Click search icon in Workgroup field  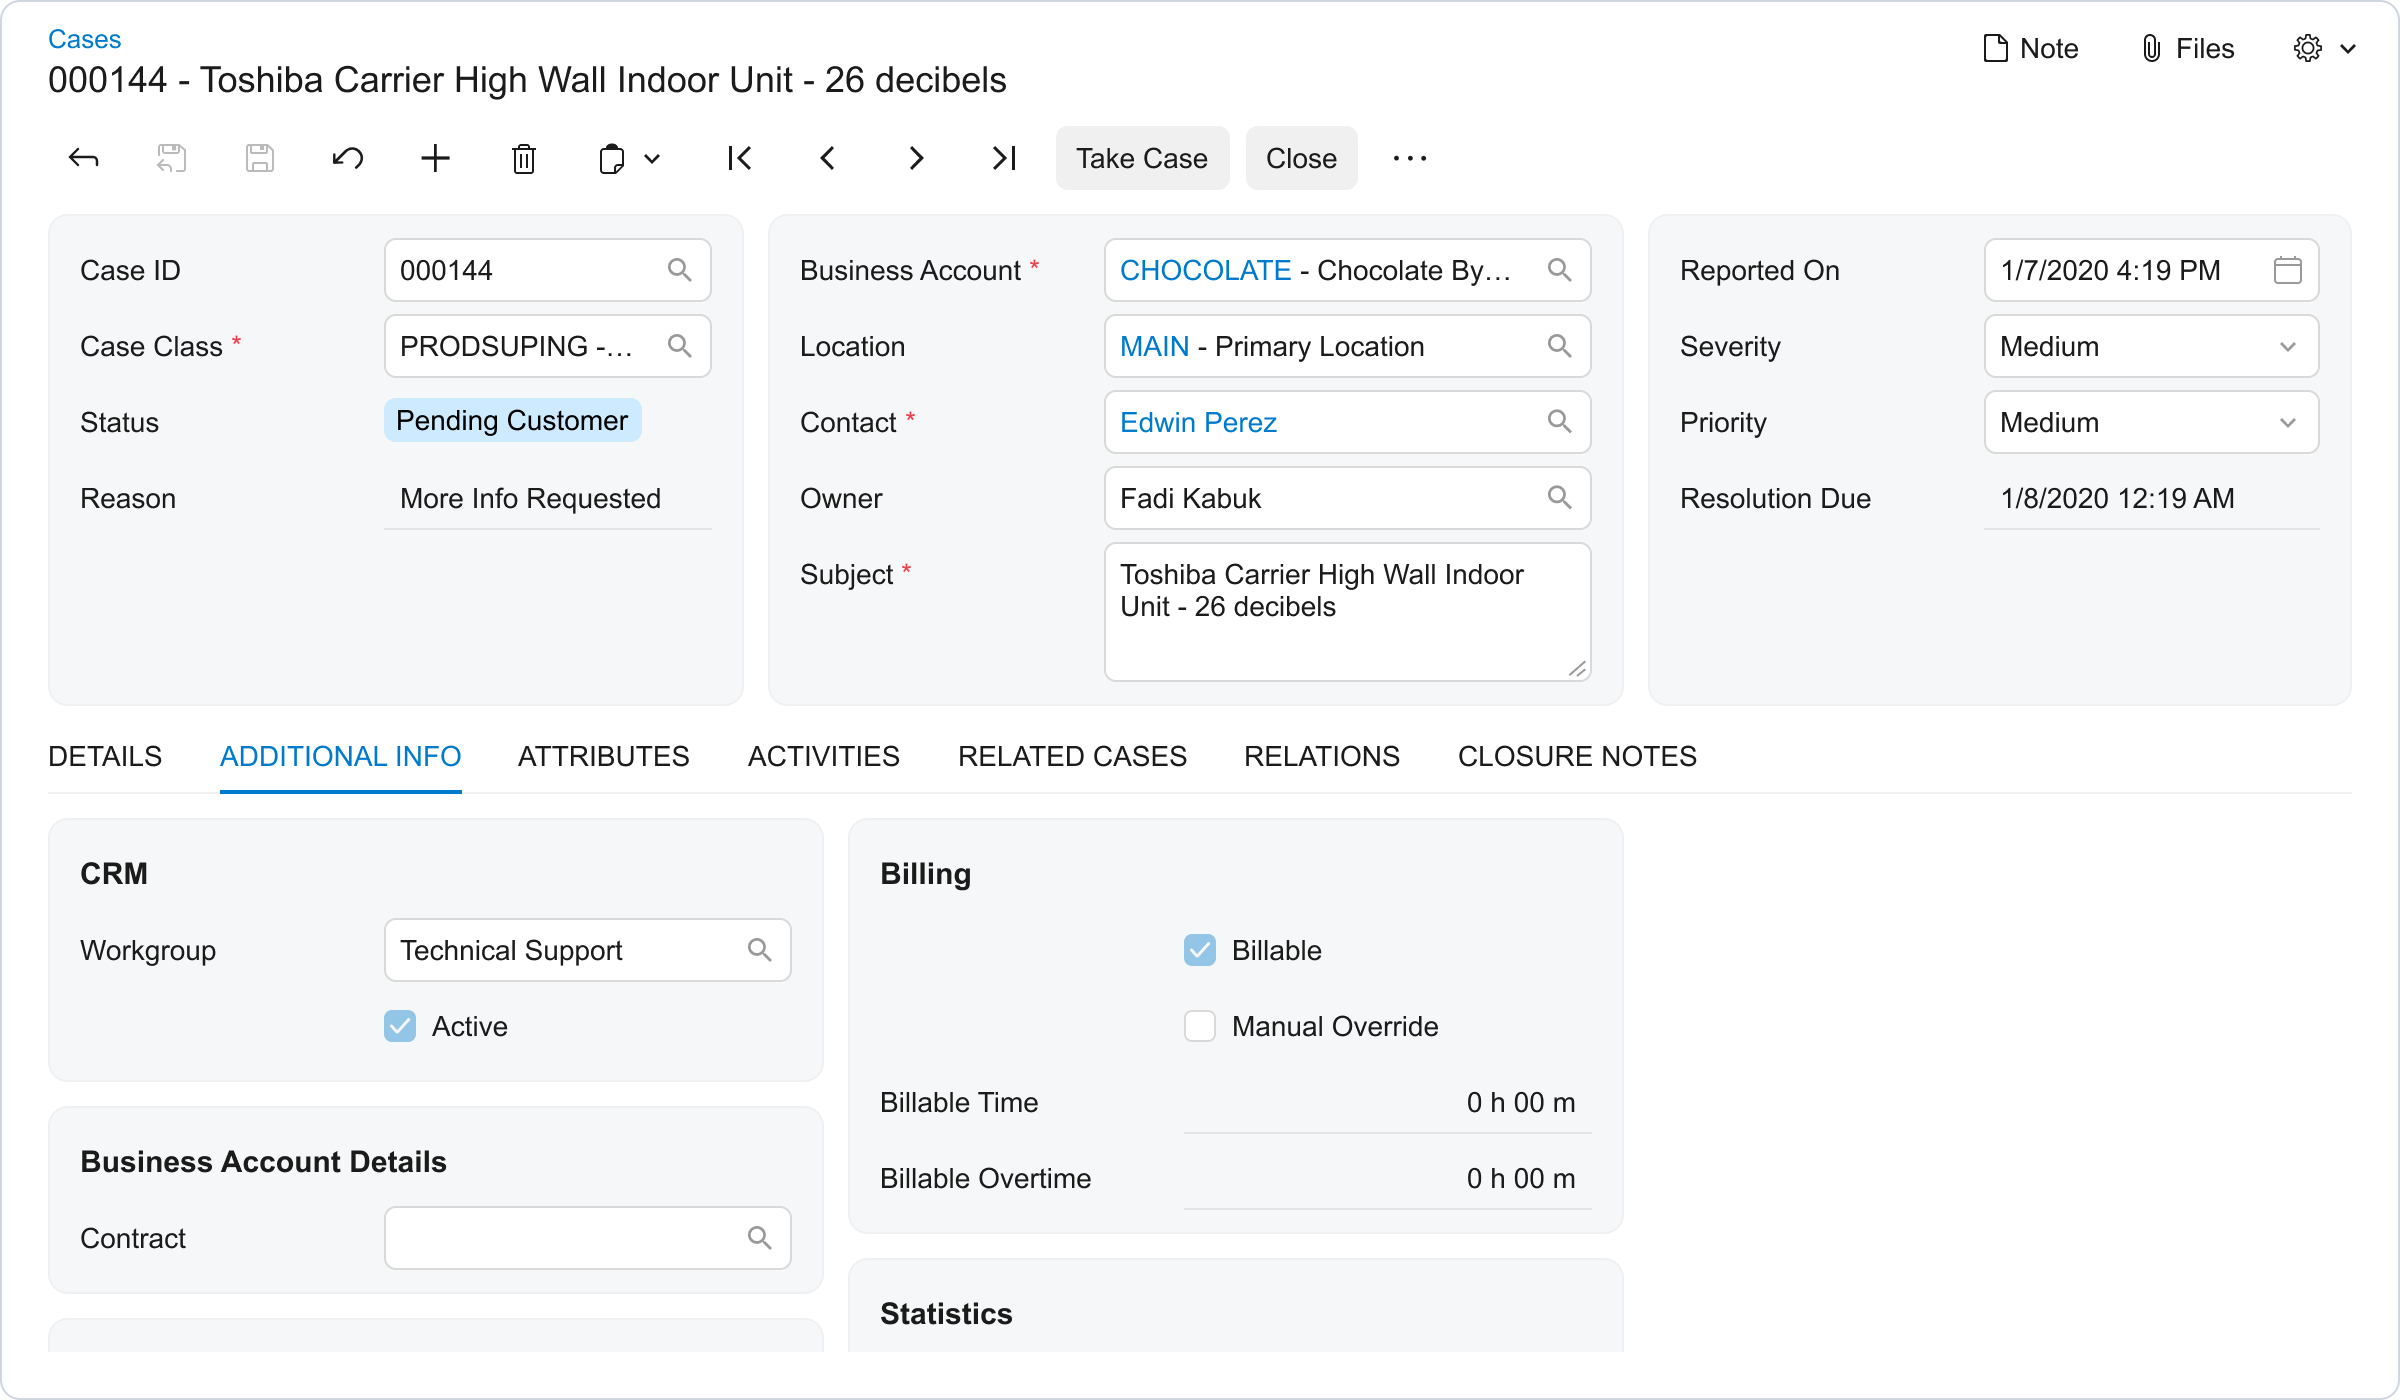(x=760, y=950)
